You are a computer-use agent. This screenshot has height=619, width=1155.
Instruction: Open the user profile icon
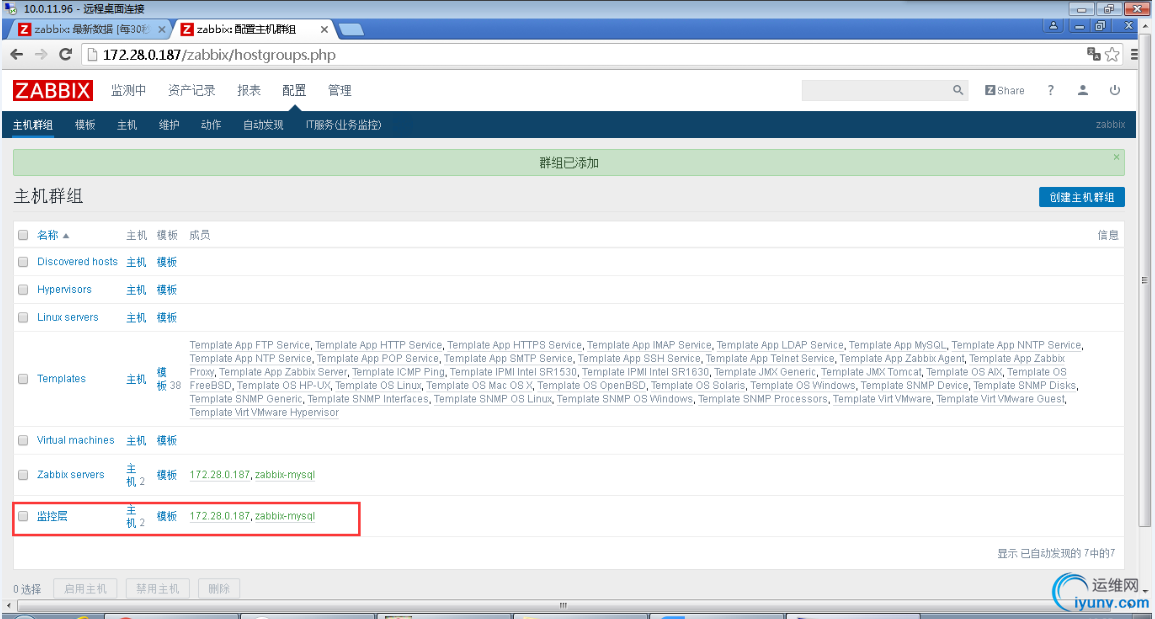pos(1083,90)
